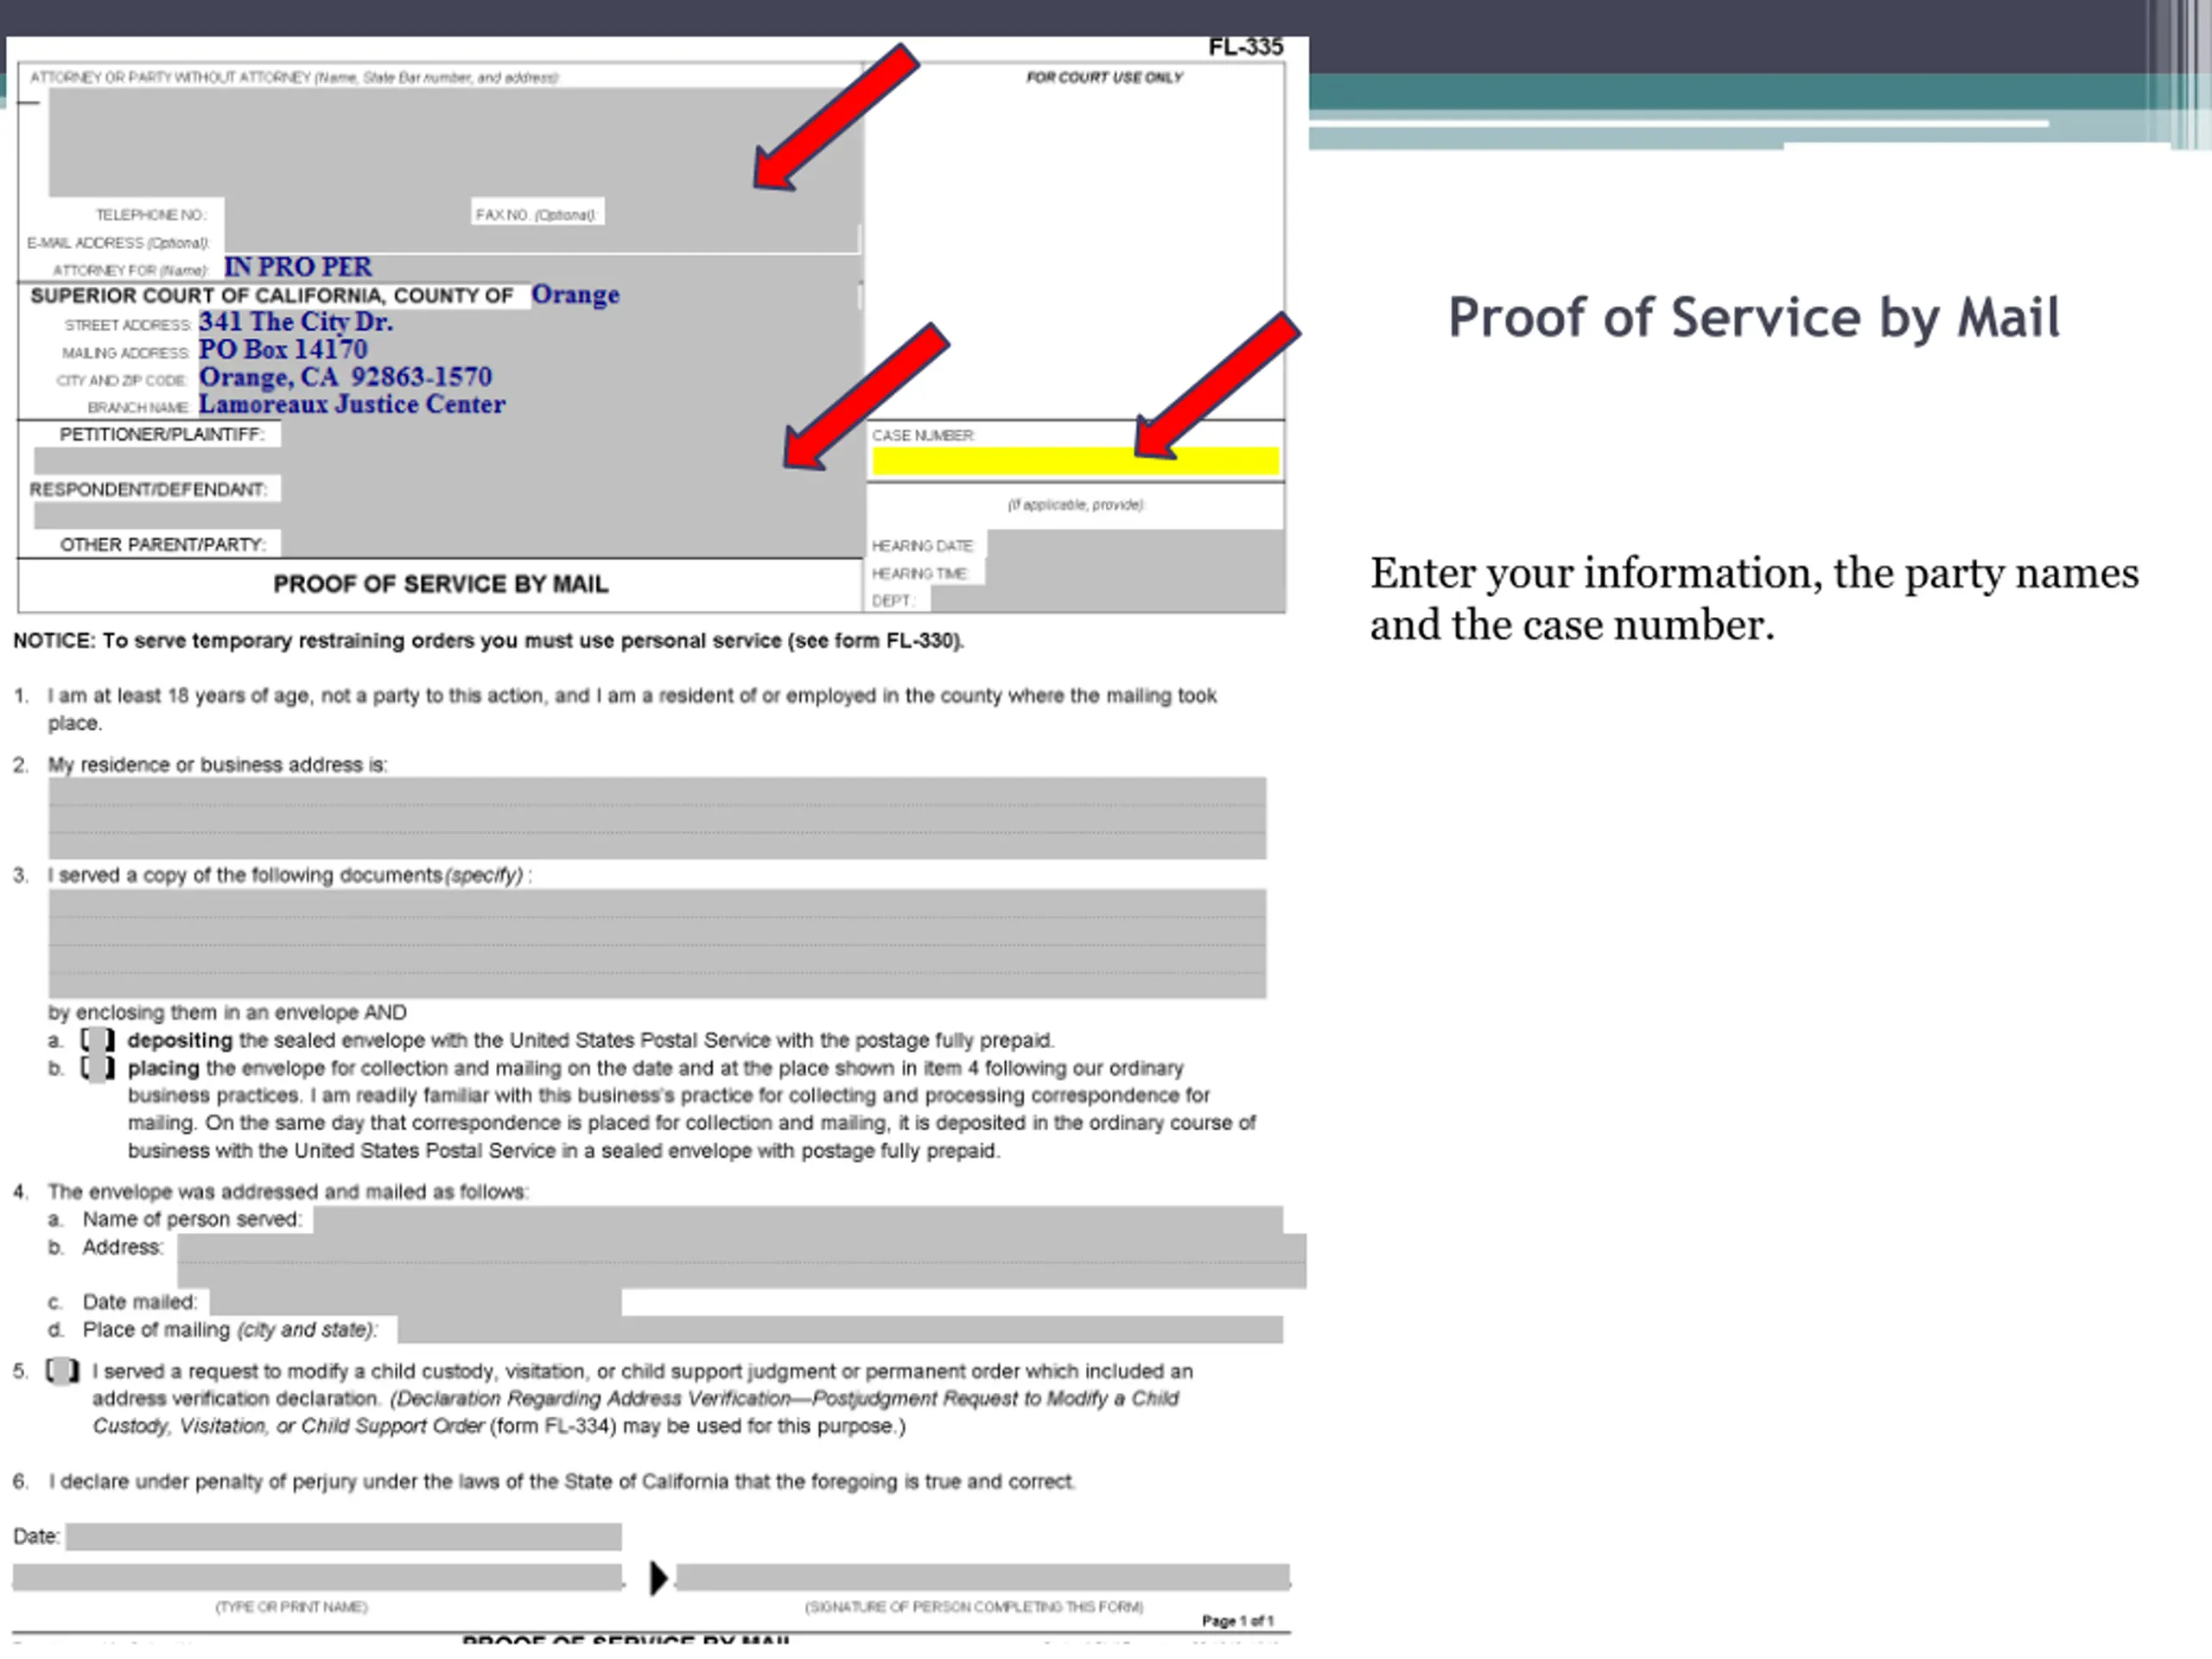Click the Date field above the signature line
This screenshot has width=2212, height=1659.
pos(343,1536)
